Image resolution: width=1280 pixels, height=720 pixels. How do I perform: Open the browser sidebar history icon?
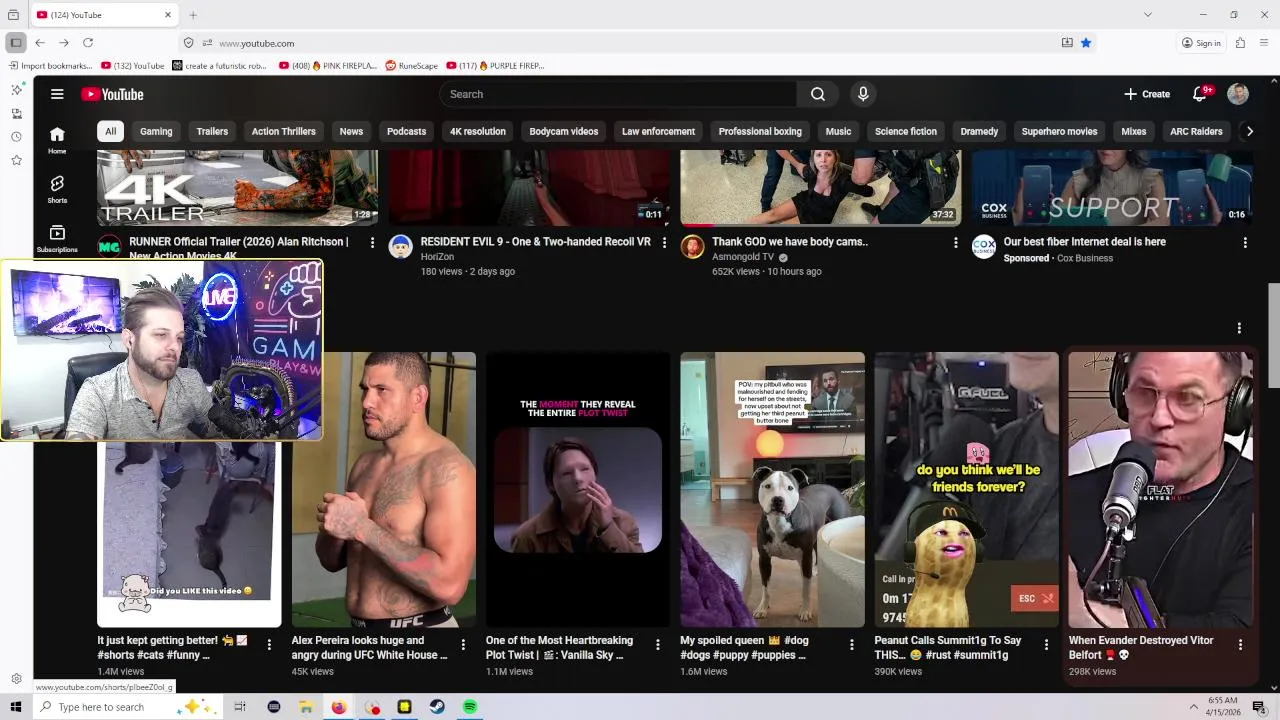[16, 137]
